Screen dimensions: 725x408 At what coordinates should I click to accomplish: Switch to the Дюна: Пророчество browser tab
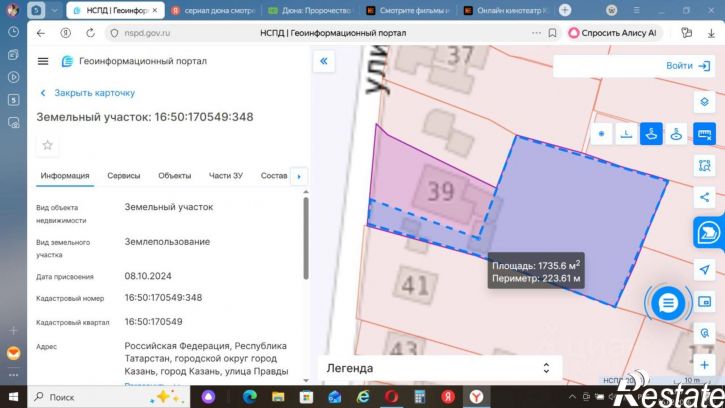310,10
